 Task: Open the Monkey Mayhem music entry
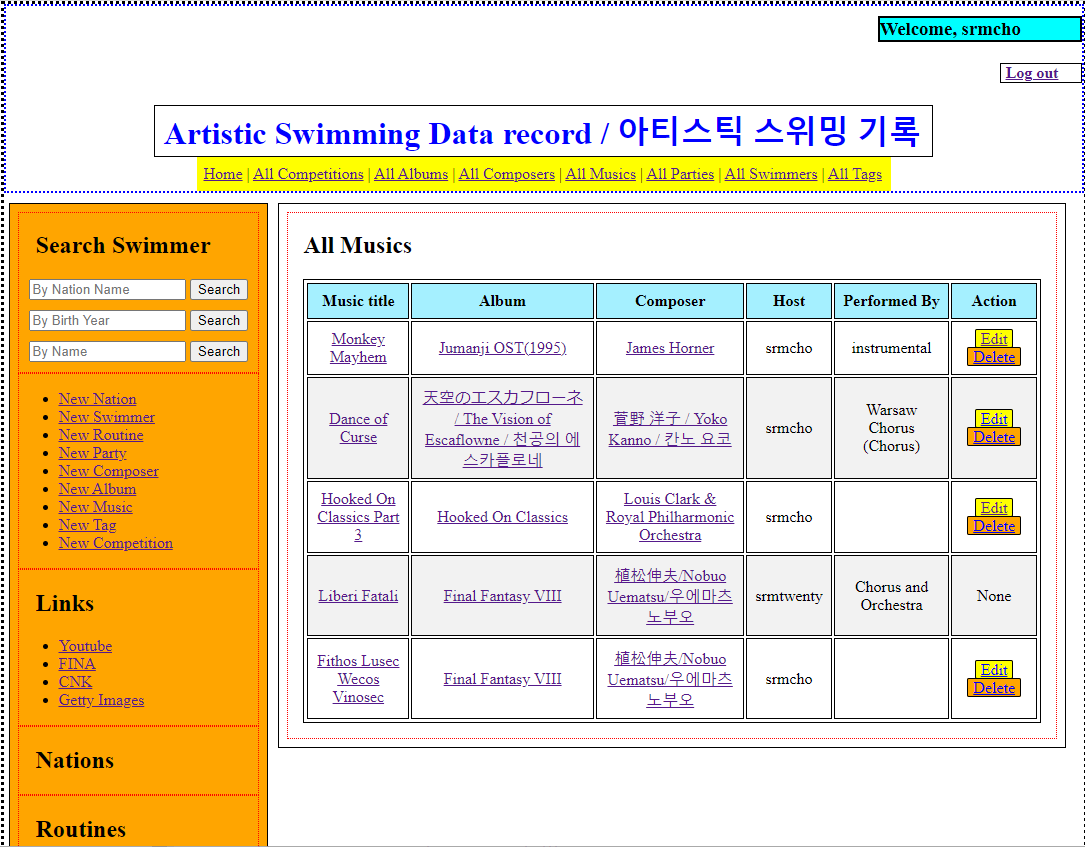357,347
